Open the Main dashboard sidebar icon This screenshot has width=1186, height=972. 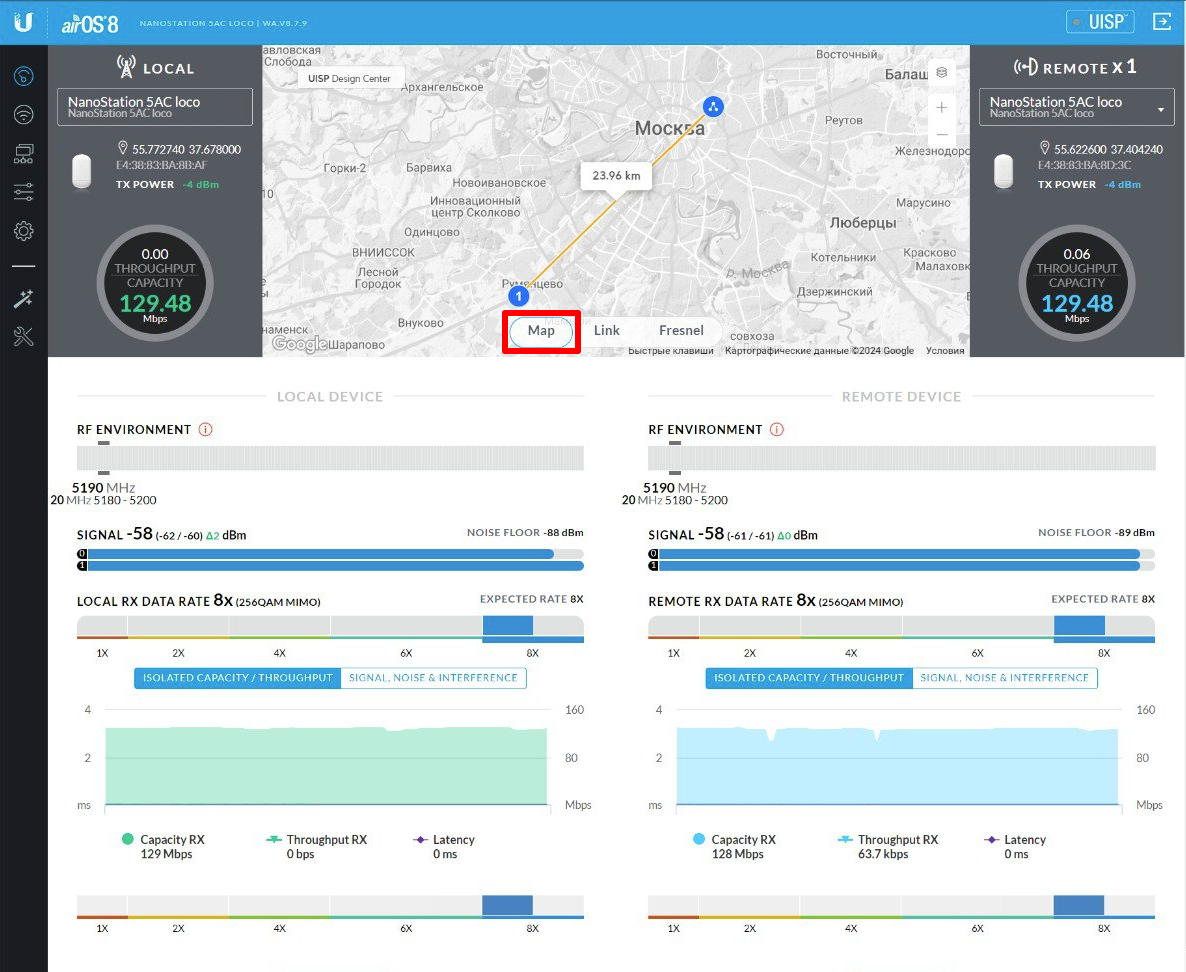(x=23, y=76)
